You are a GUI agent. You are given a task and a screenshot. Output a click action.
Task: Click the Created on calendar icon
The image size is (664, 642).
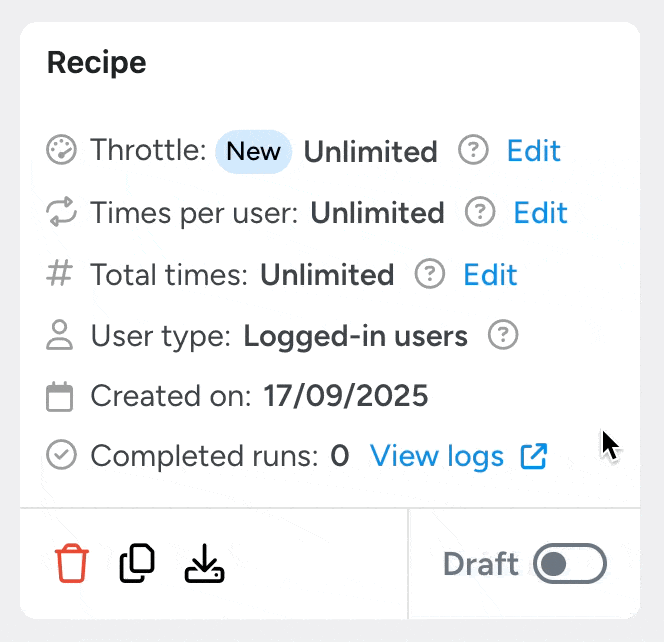point(62,397)
